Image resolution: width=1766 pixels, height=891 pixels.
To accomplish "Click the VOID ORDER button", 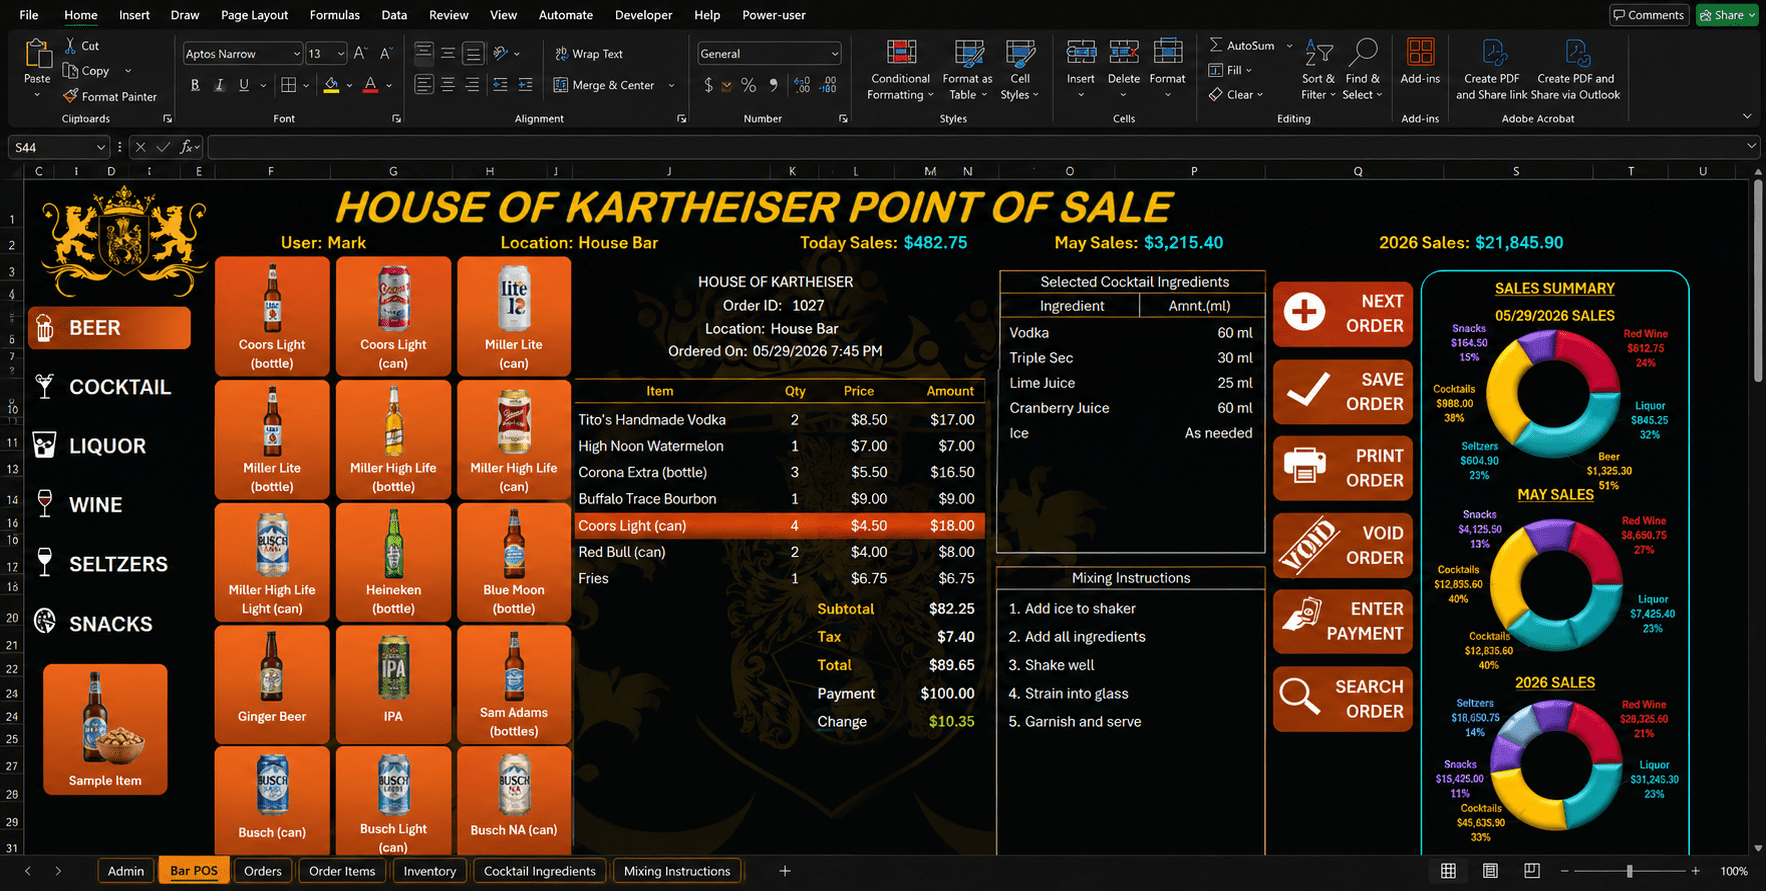I will [x=1342, y=546].
